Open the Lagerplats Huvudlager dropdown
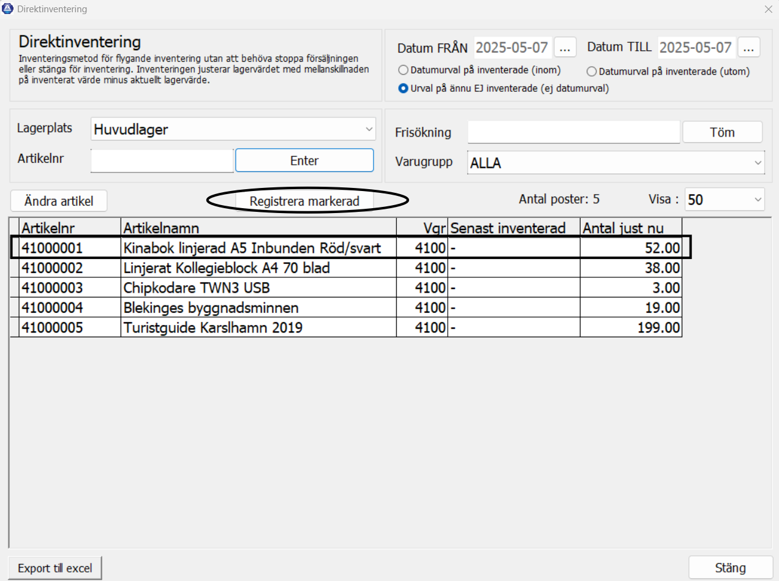The image size is (779, 581). [x=233, y=129]
